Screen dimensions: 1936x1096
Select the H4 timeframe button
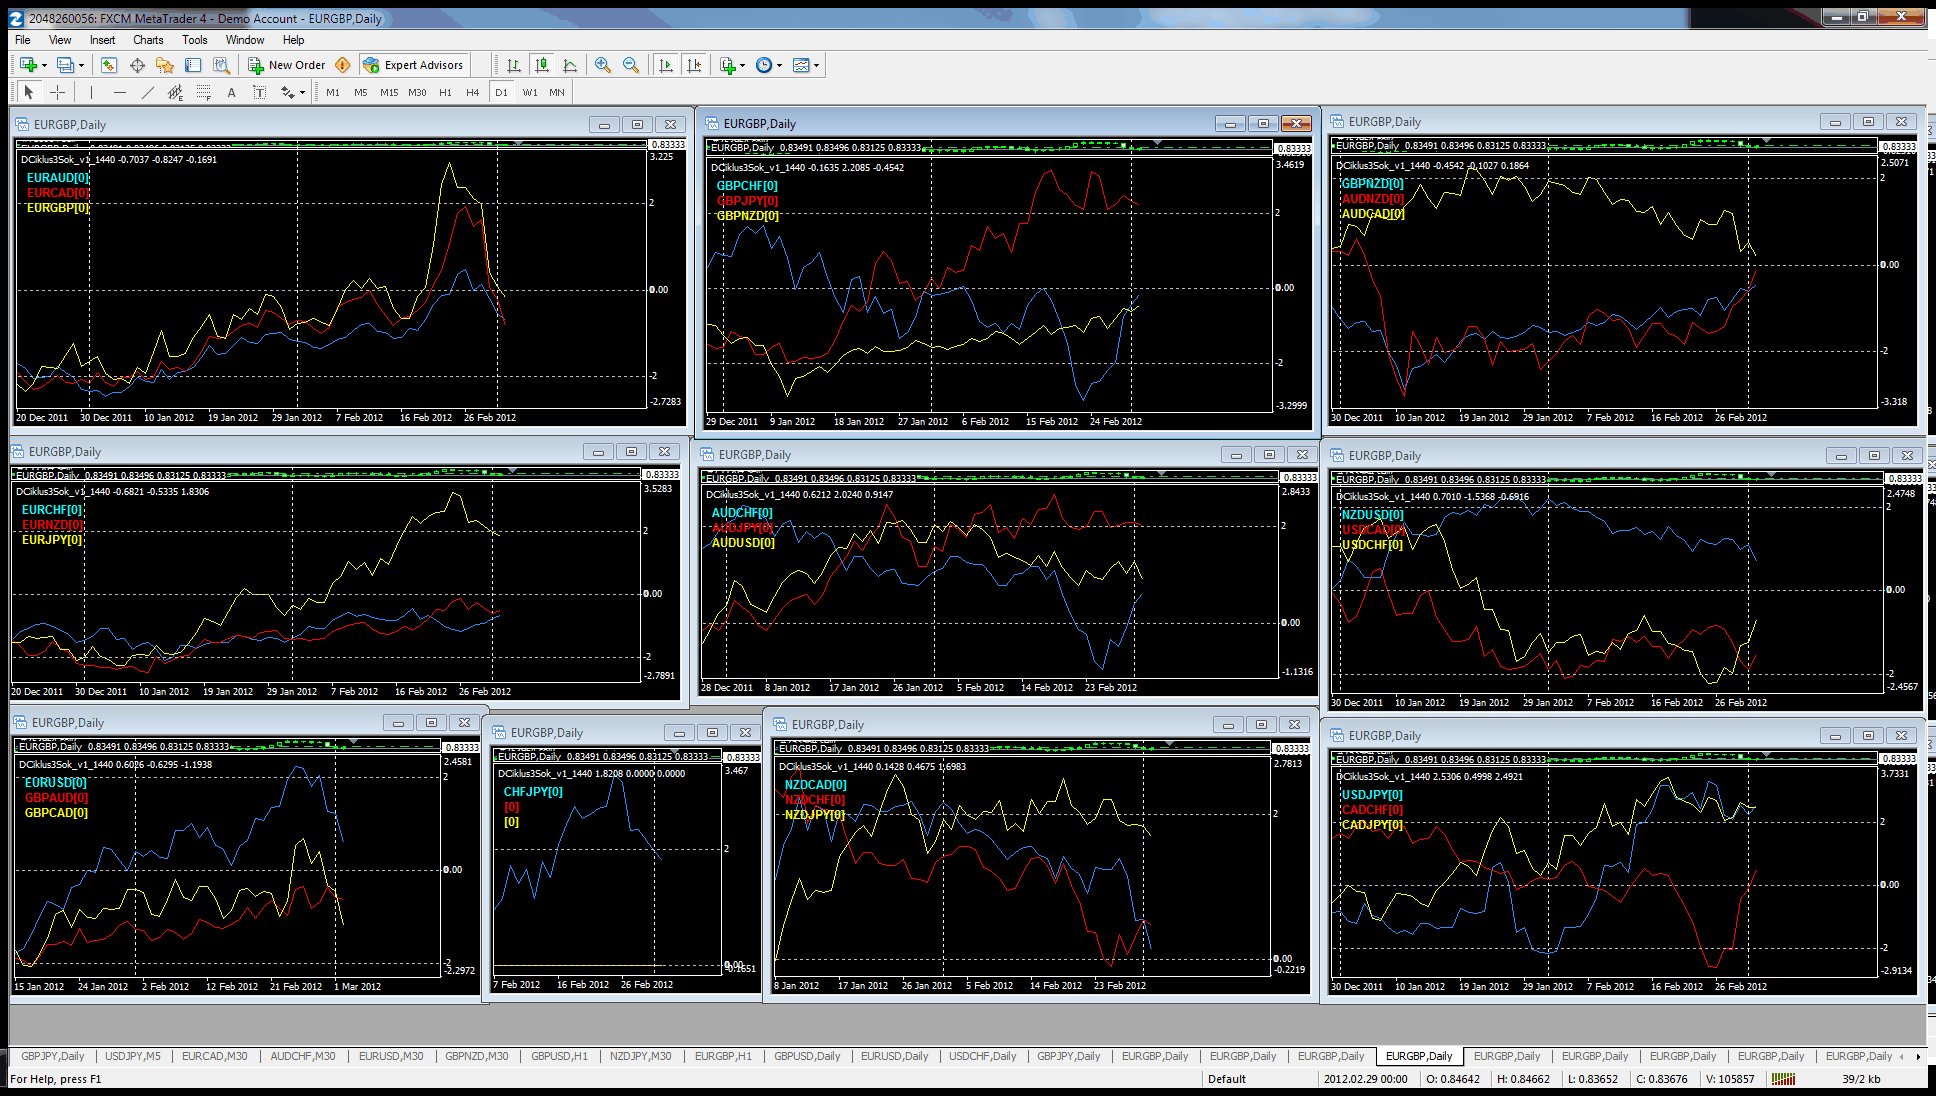pos(472,92)
